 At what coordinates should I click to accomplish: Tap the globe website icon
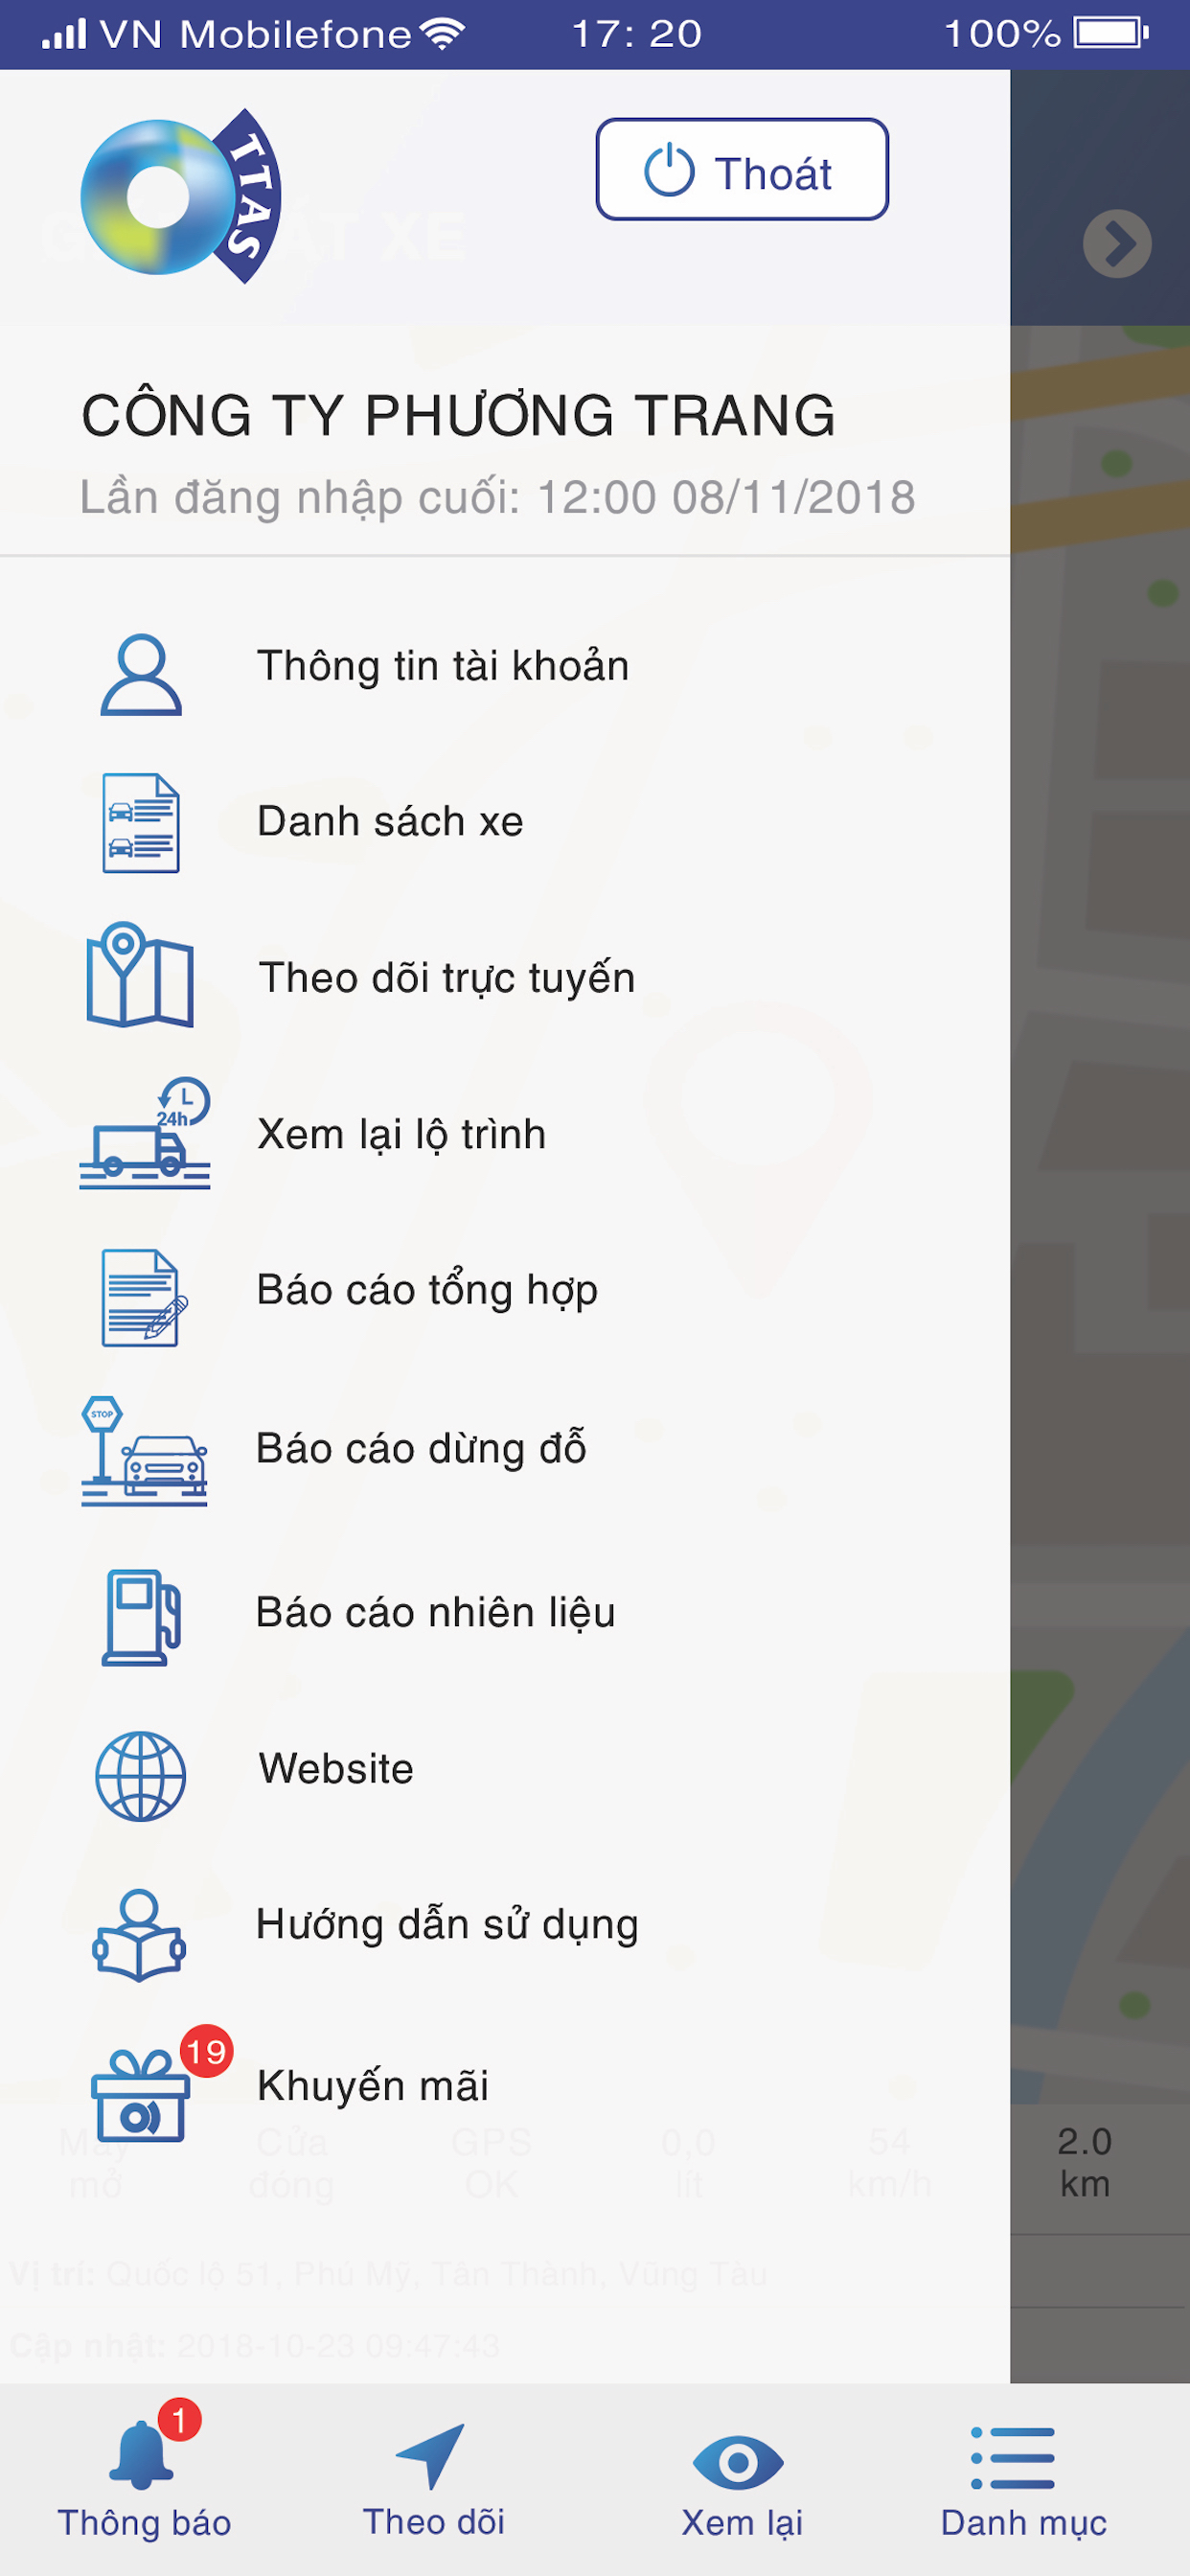tap(140, 1776)
